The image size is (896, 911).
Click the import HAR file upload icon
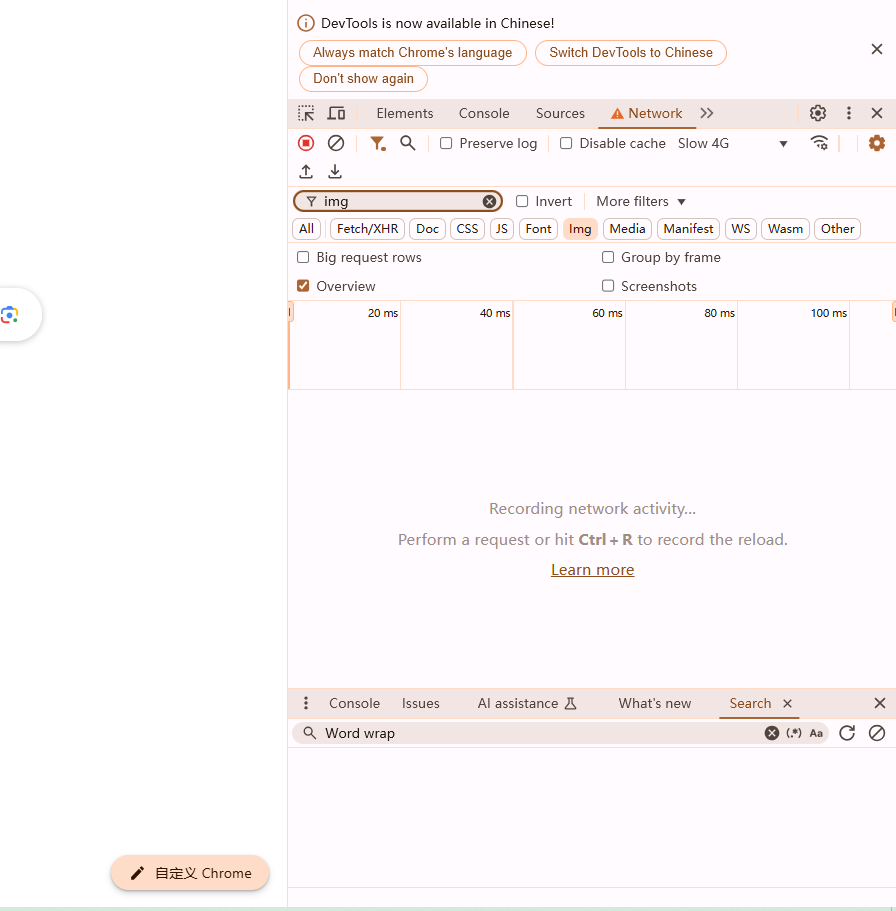[306, 172]
